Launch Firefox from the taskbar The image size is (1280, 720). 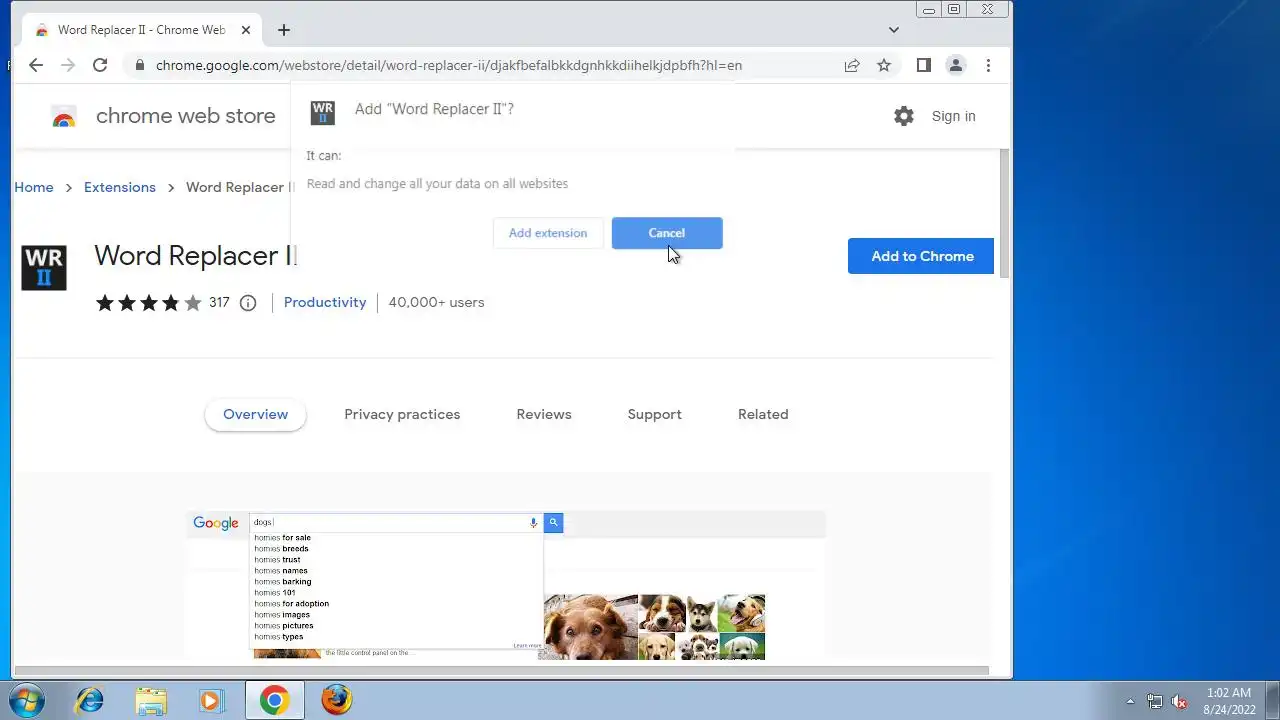coord(337,700)
